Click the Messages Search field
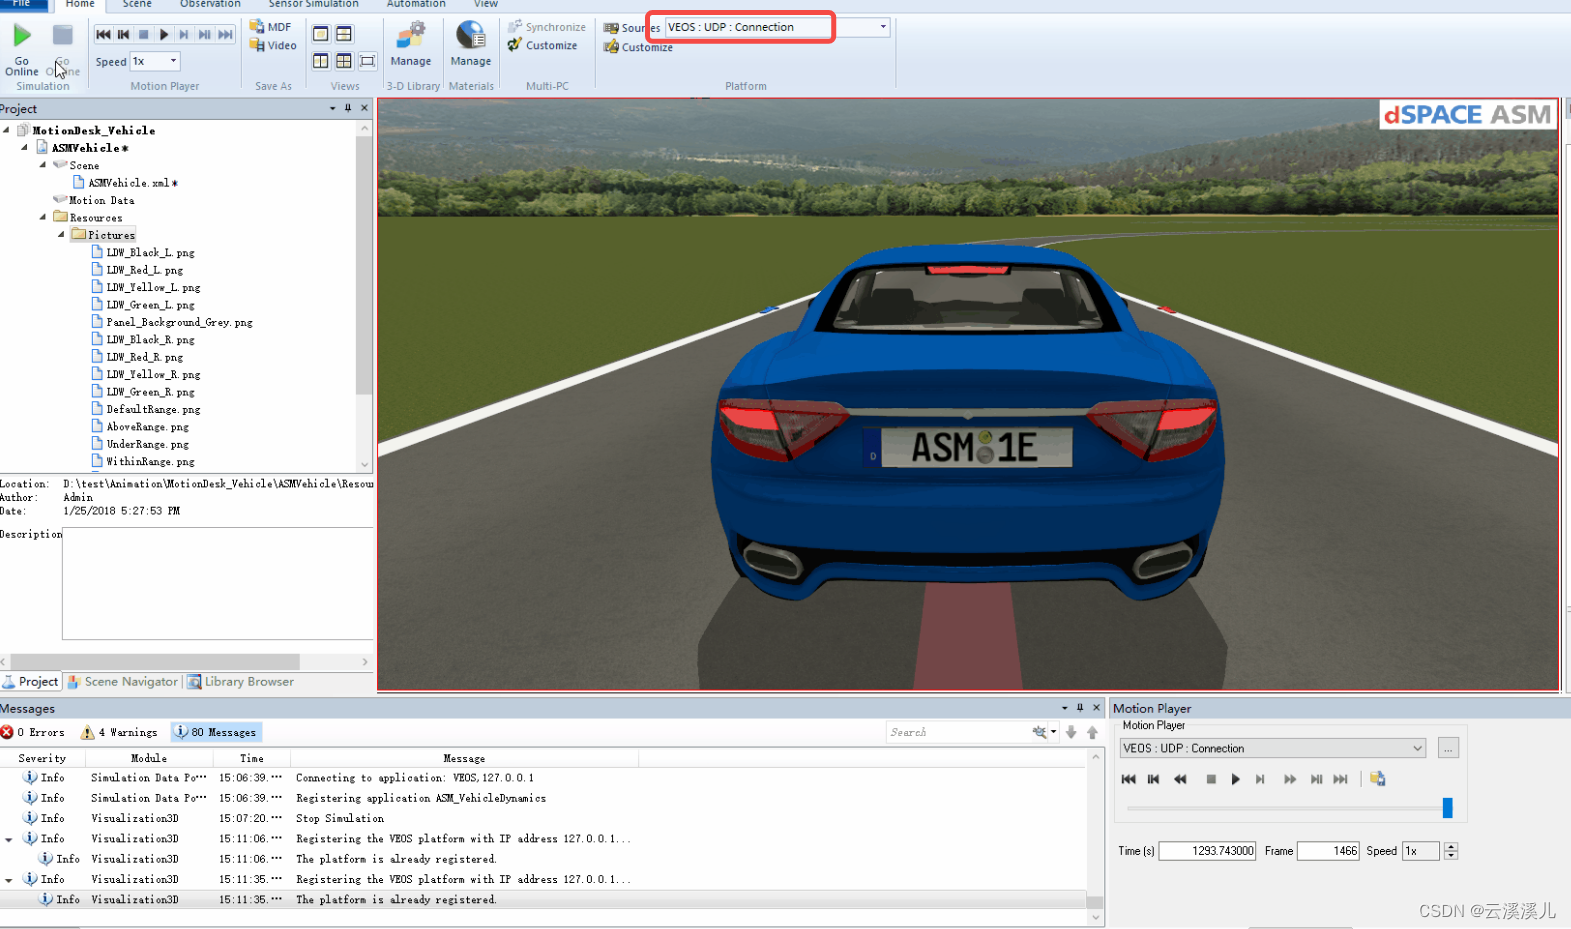Image resolution: width=1571 pixels, height=929 pixels. point(959,732)
